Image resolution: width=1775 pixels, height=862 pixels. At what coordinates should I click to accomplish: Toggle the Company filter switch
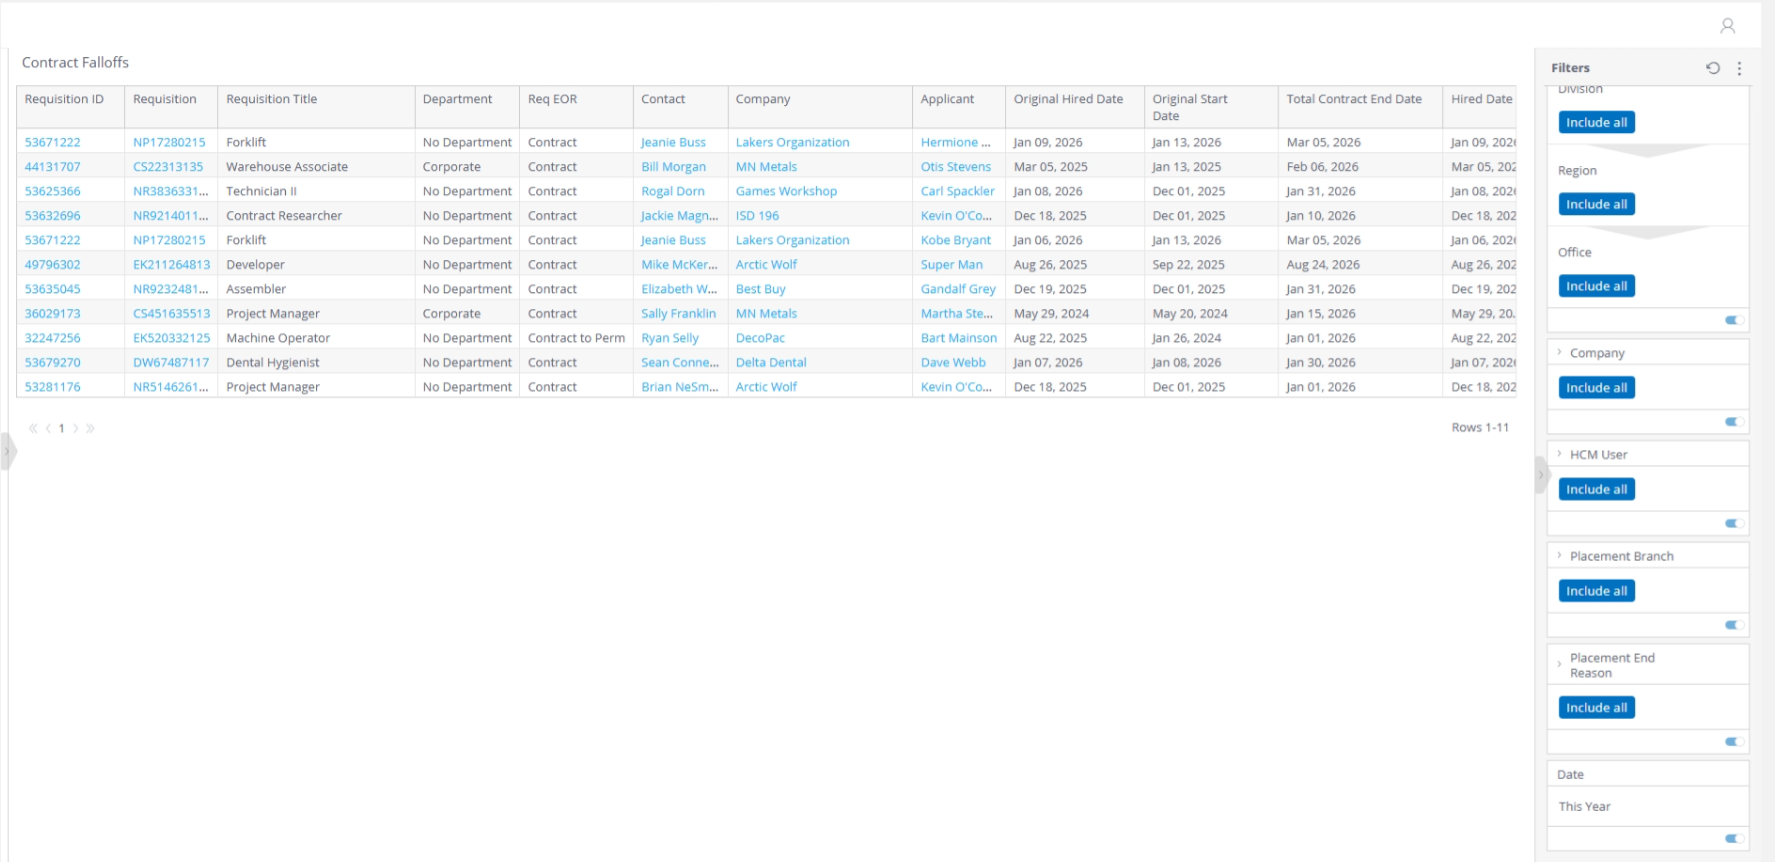point(1735,422)
